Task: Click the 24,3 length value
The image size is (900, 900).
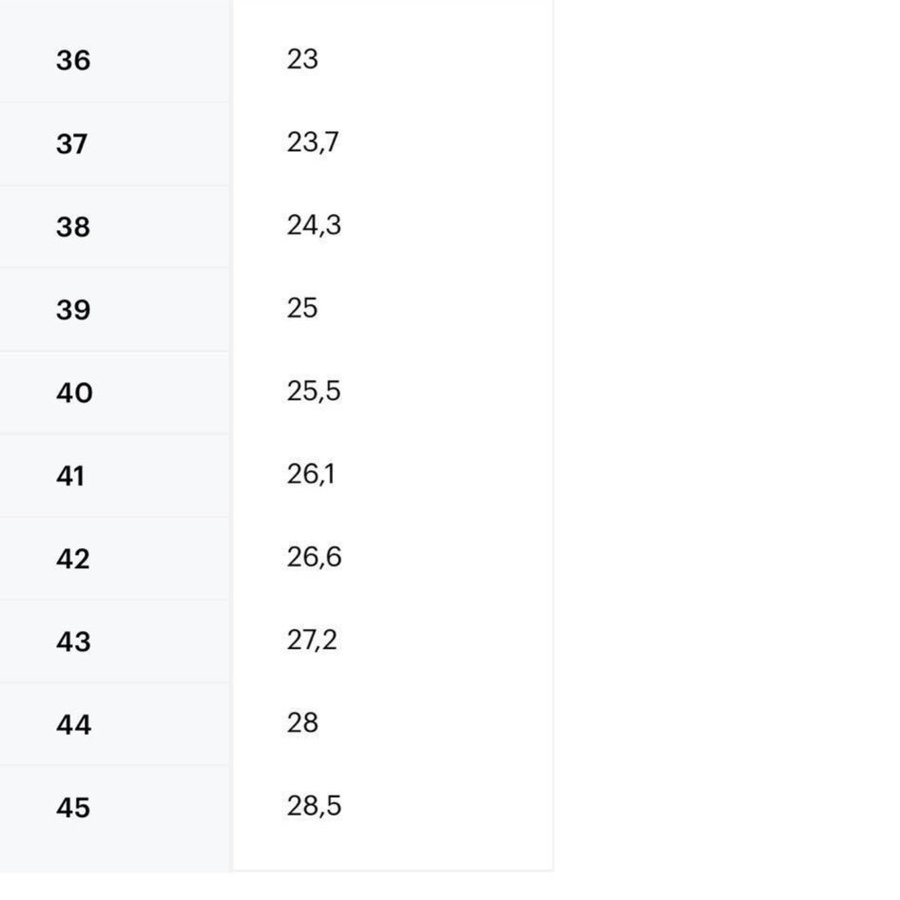Action: tap(314, 226)
